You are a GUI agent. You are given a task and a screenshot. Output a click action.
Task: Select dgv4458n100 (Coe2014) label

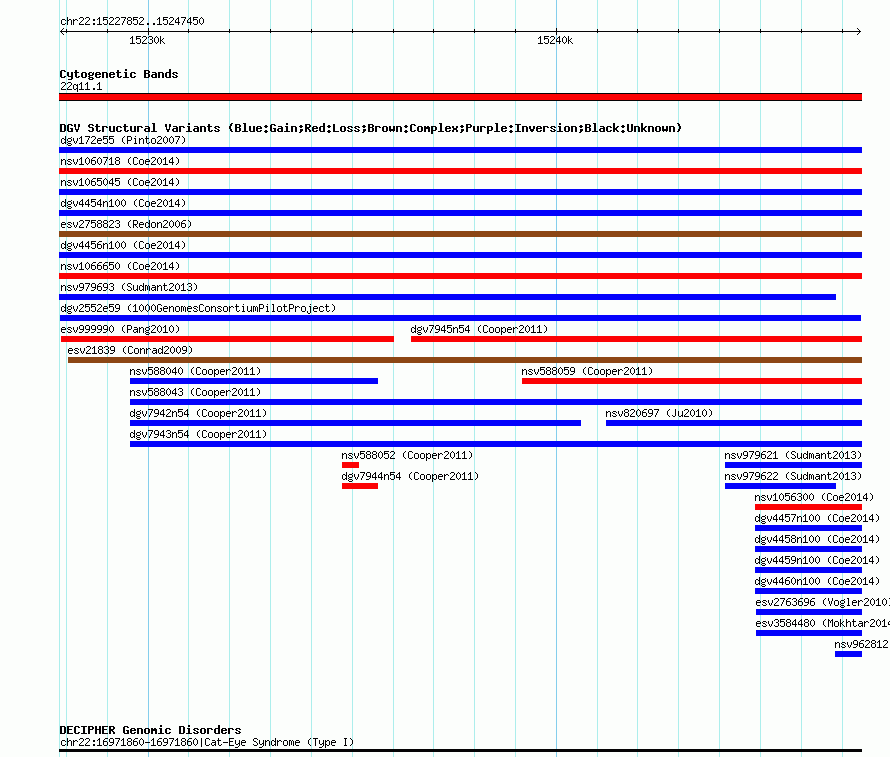click(x=817, y=539)
